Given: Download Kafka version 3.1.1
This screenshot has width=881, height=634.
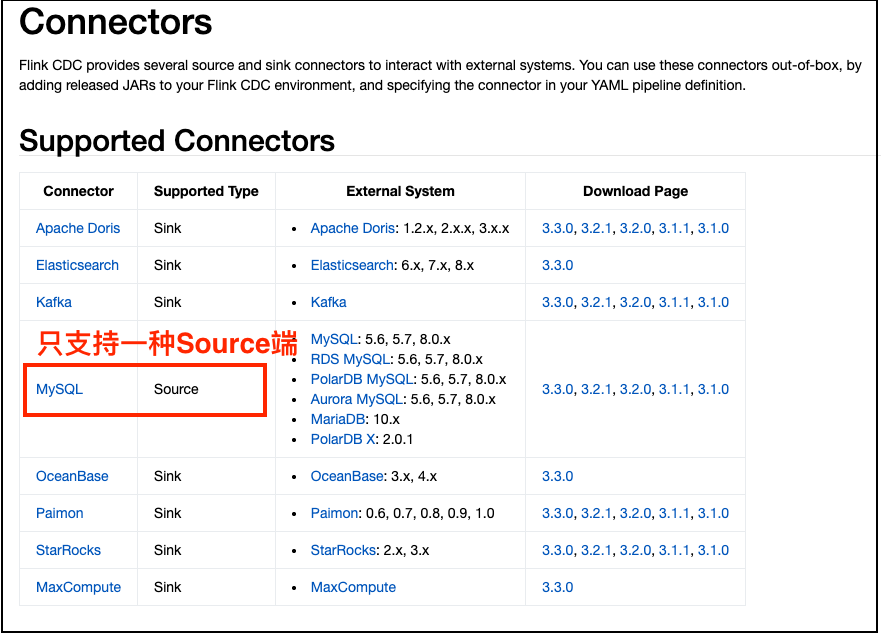Looking at the screenshot, I should (674, 302).
